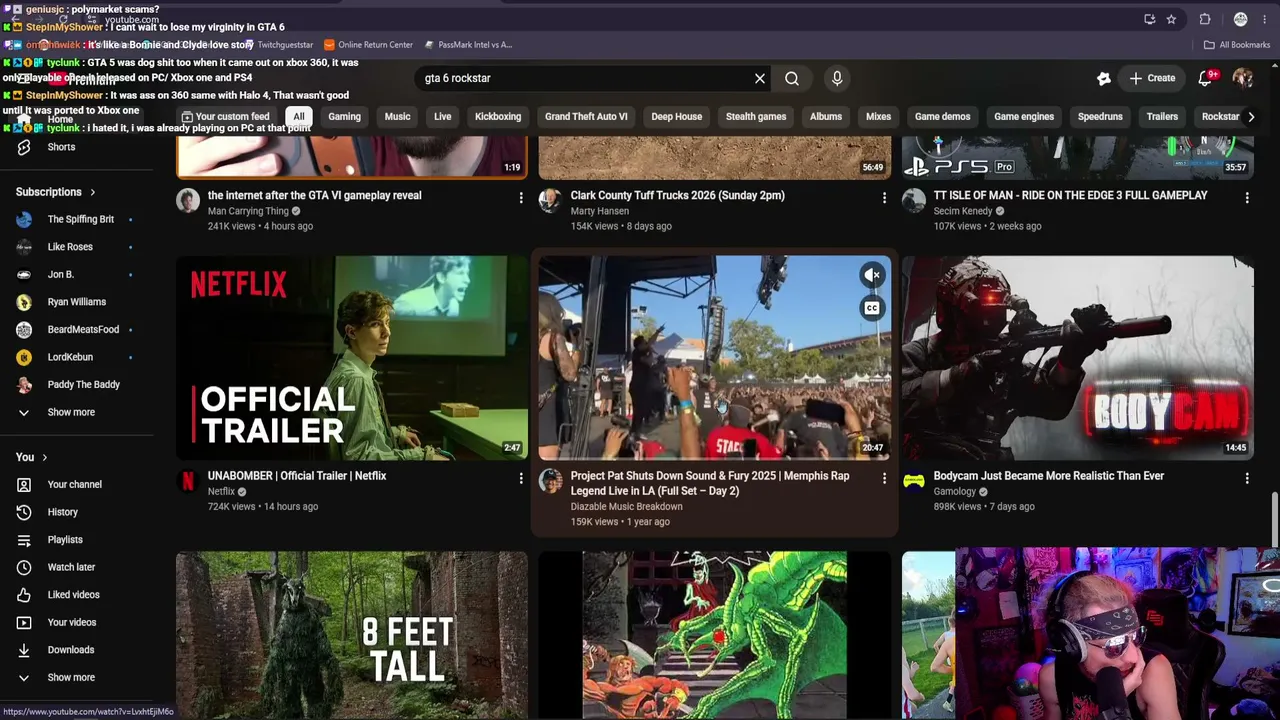
Task: Open the Paddy The Baddy subscription
Action: click(x=83, y=384)
